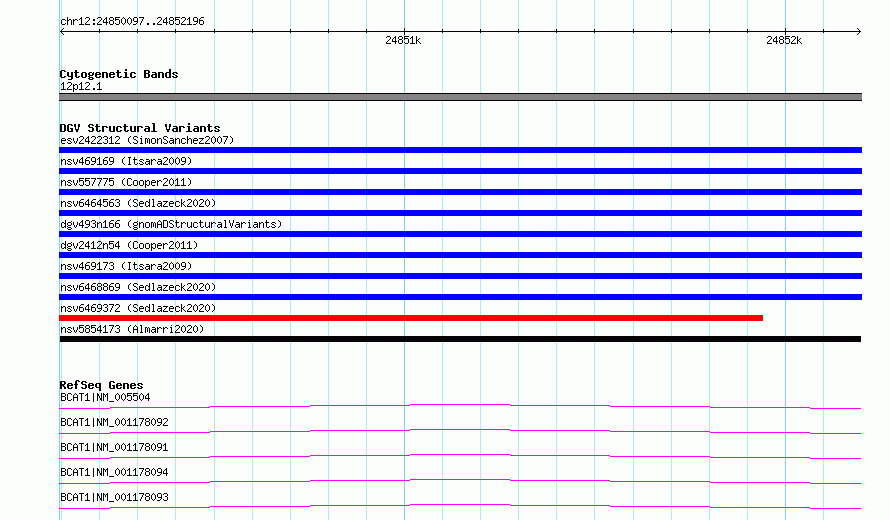Click the nsv469173 (Itsara2009) label

[126, 266]
